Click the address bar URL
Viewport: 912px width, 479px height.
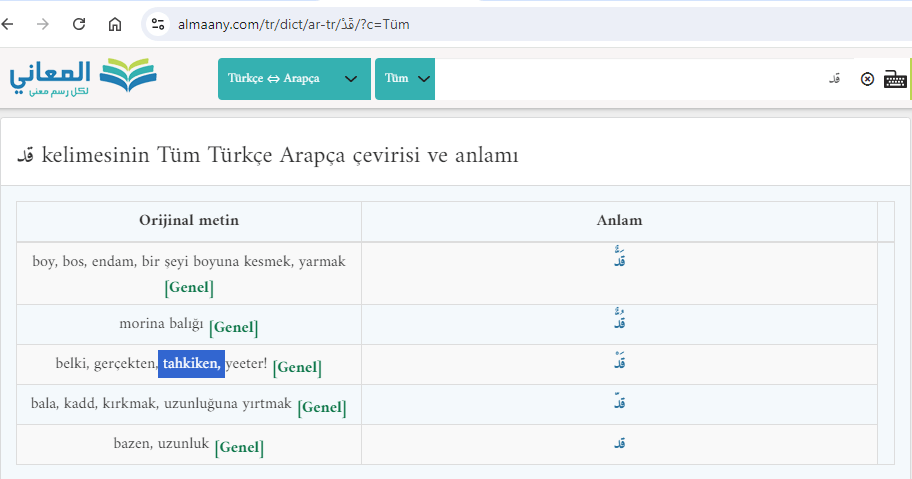290,24
